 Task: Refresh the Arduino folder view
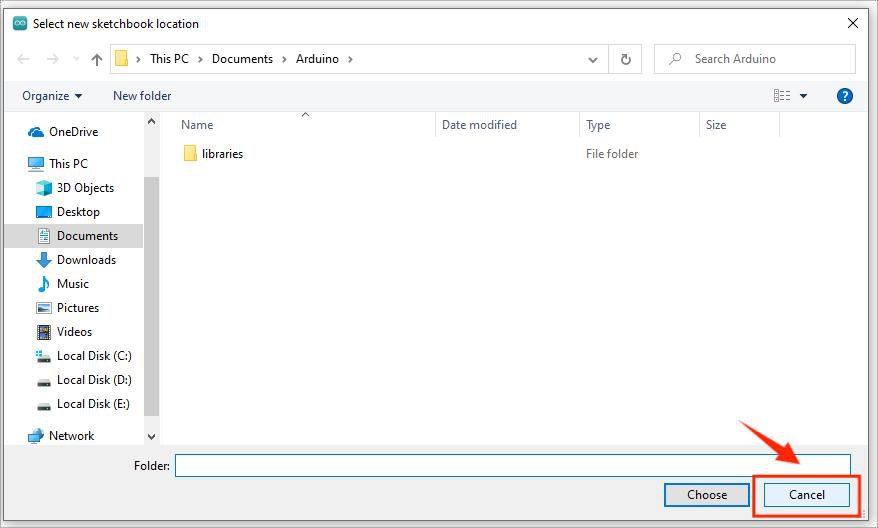click(625, 59)
